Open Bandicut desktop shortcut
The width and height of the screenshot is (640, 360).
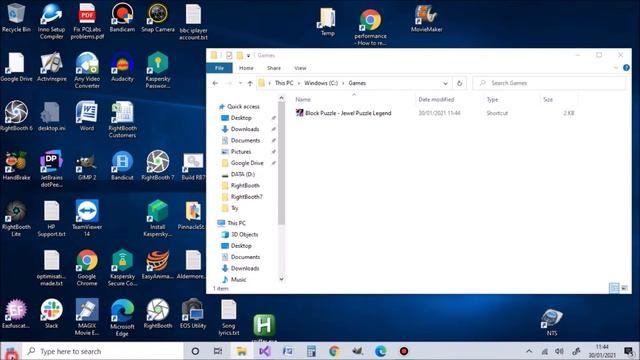[122, 165]
